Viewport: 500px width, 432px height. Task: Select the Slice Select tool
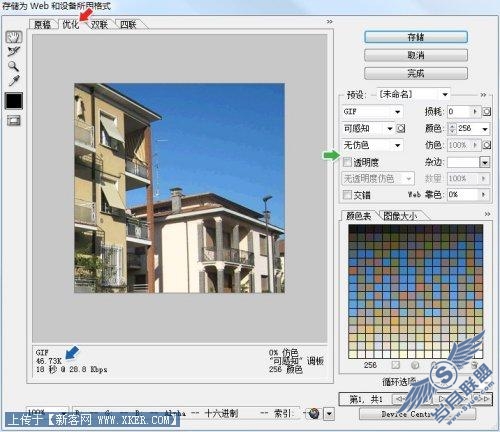point(14,52)
